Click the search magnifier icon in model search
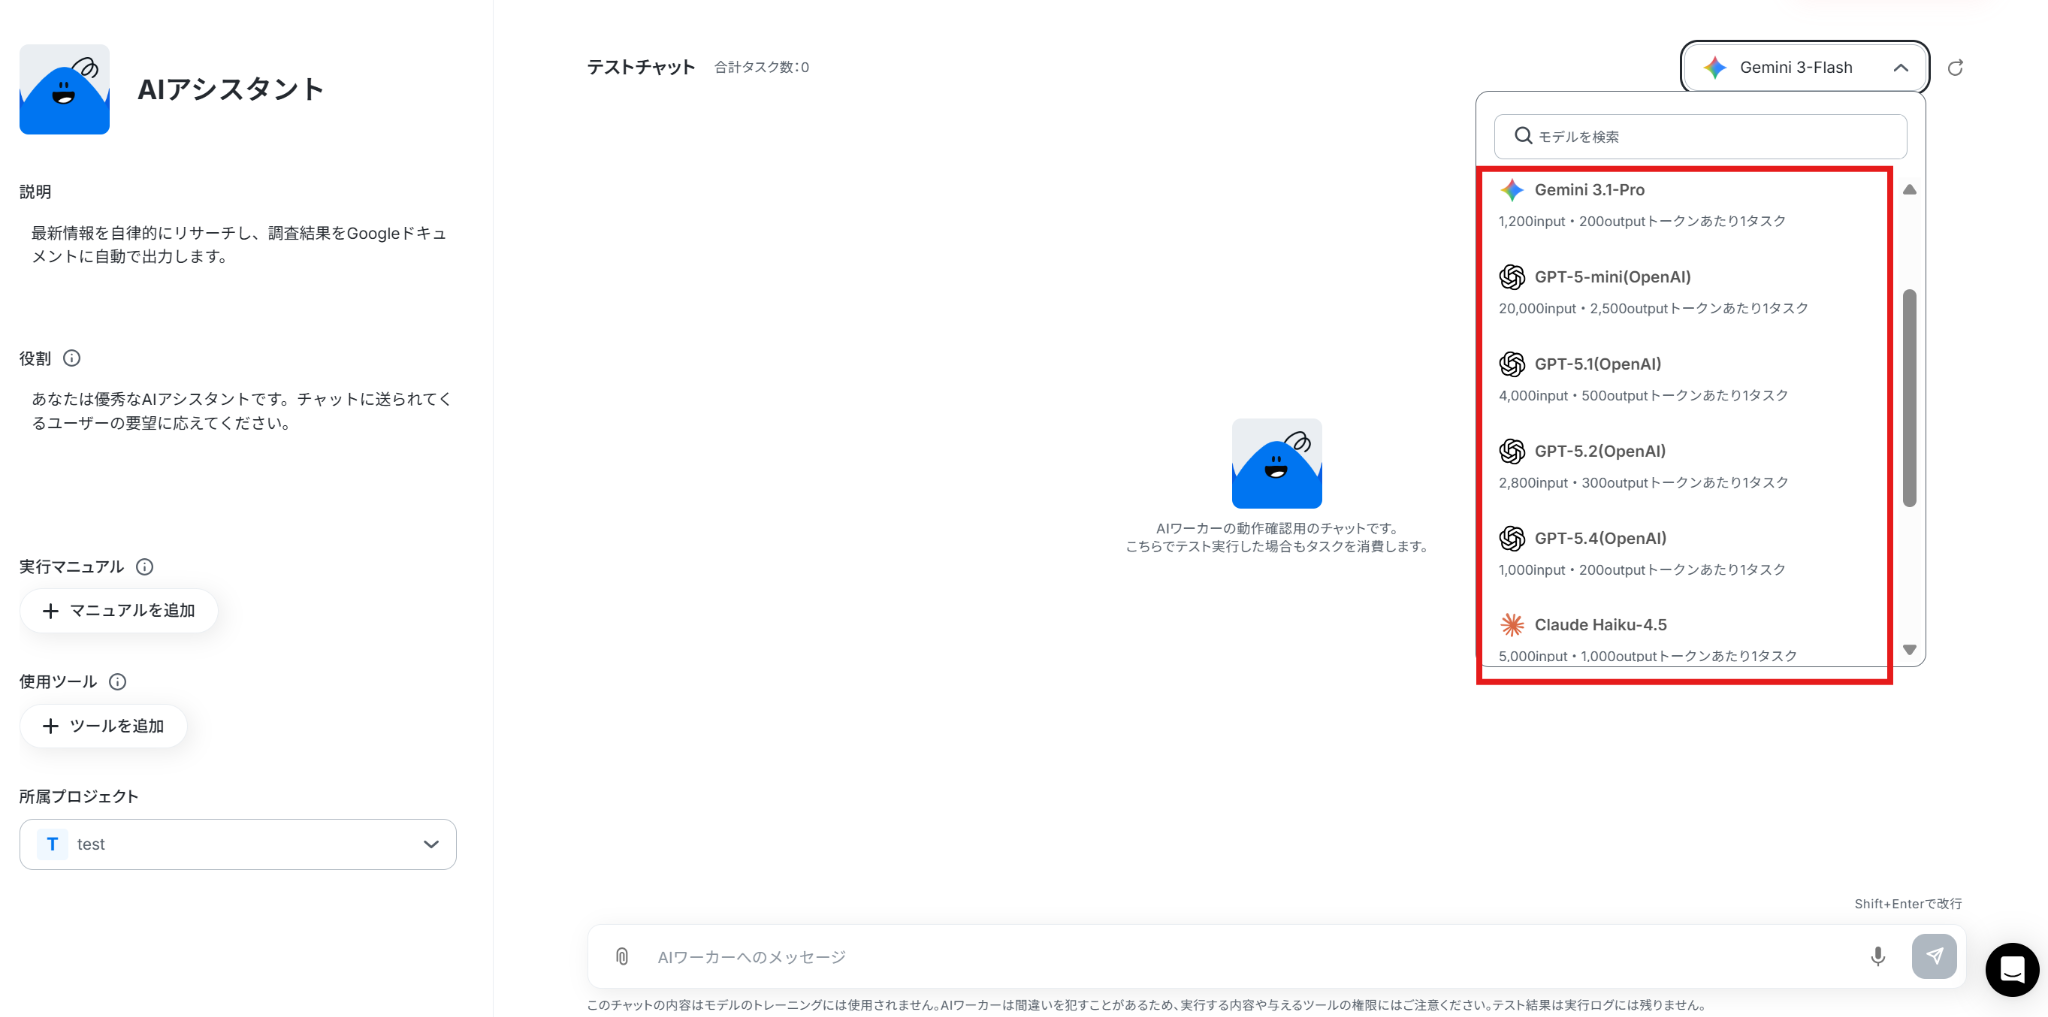Image resolution: width=2048 pixels, height=1017 pixels. tap(1523, 136)
